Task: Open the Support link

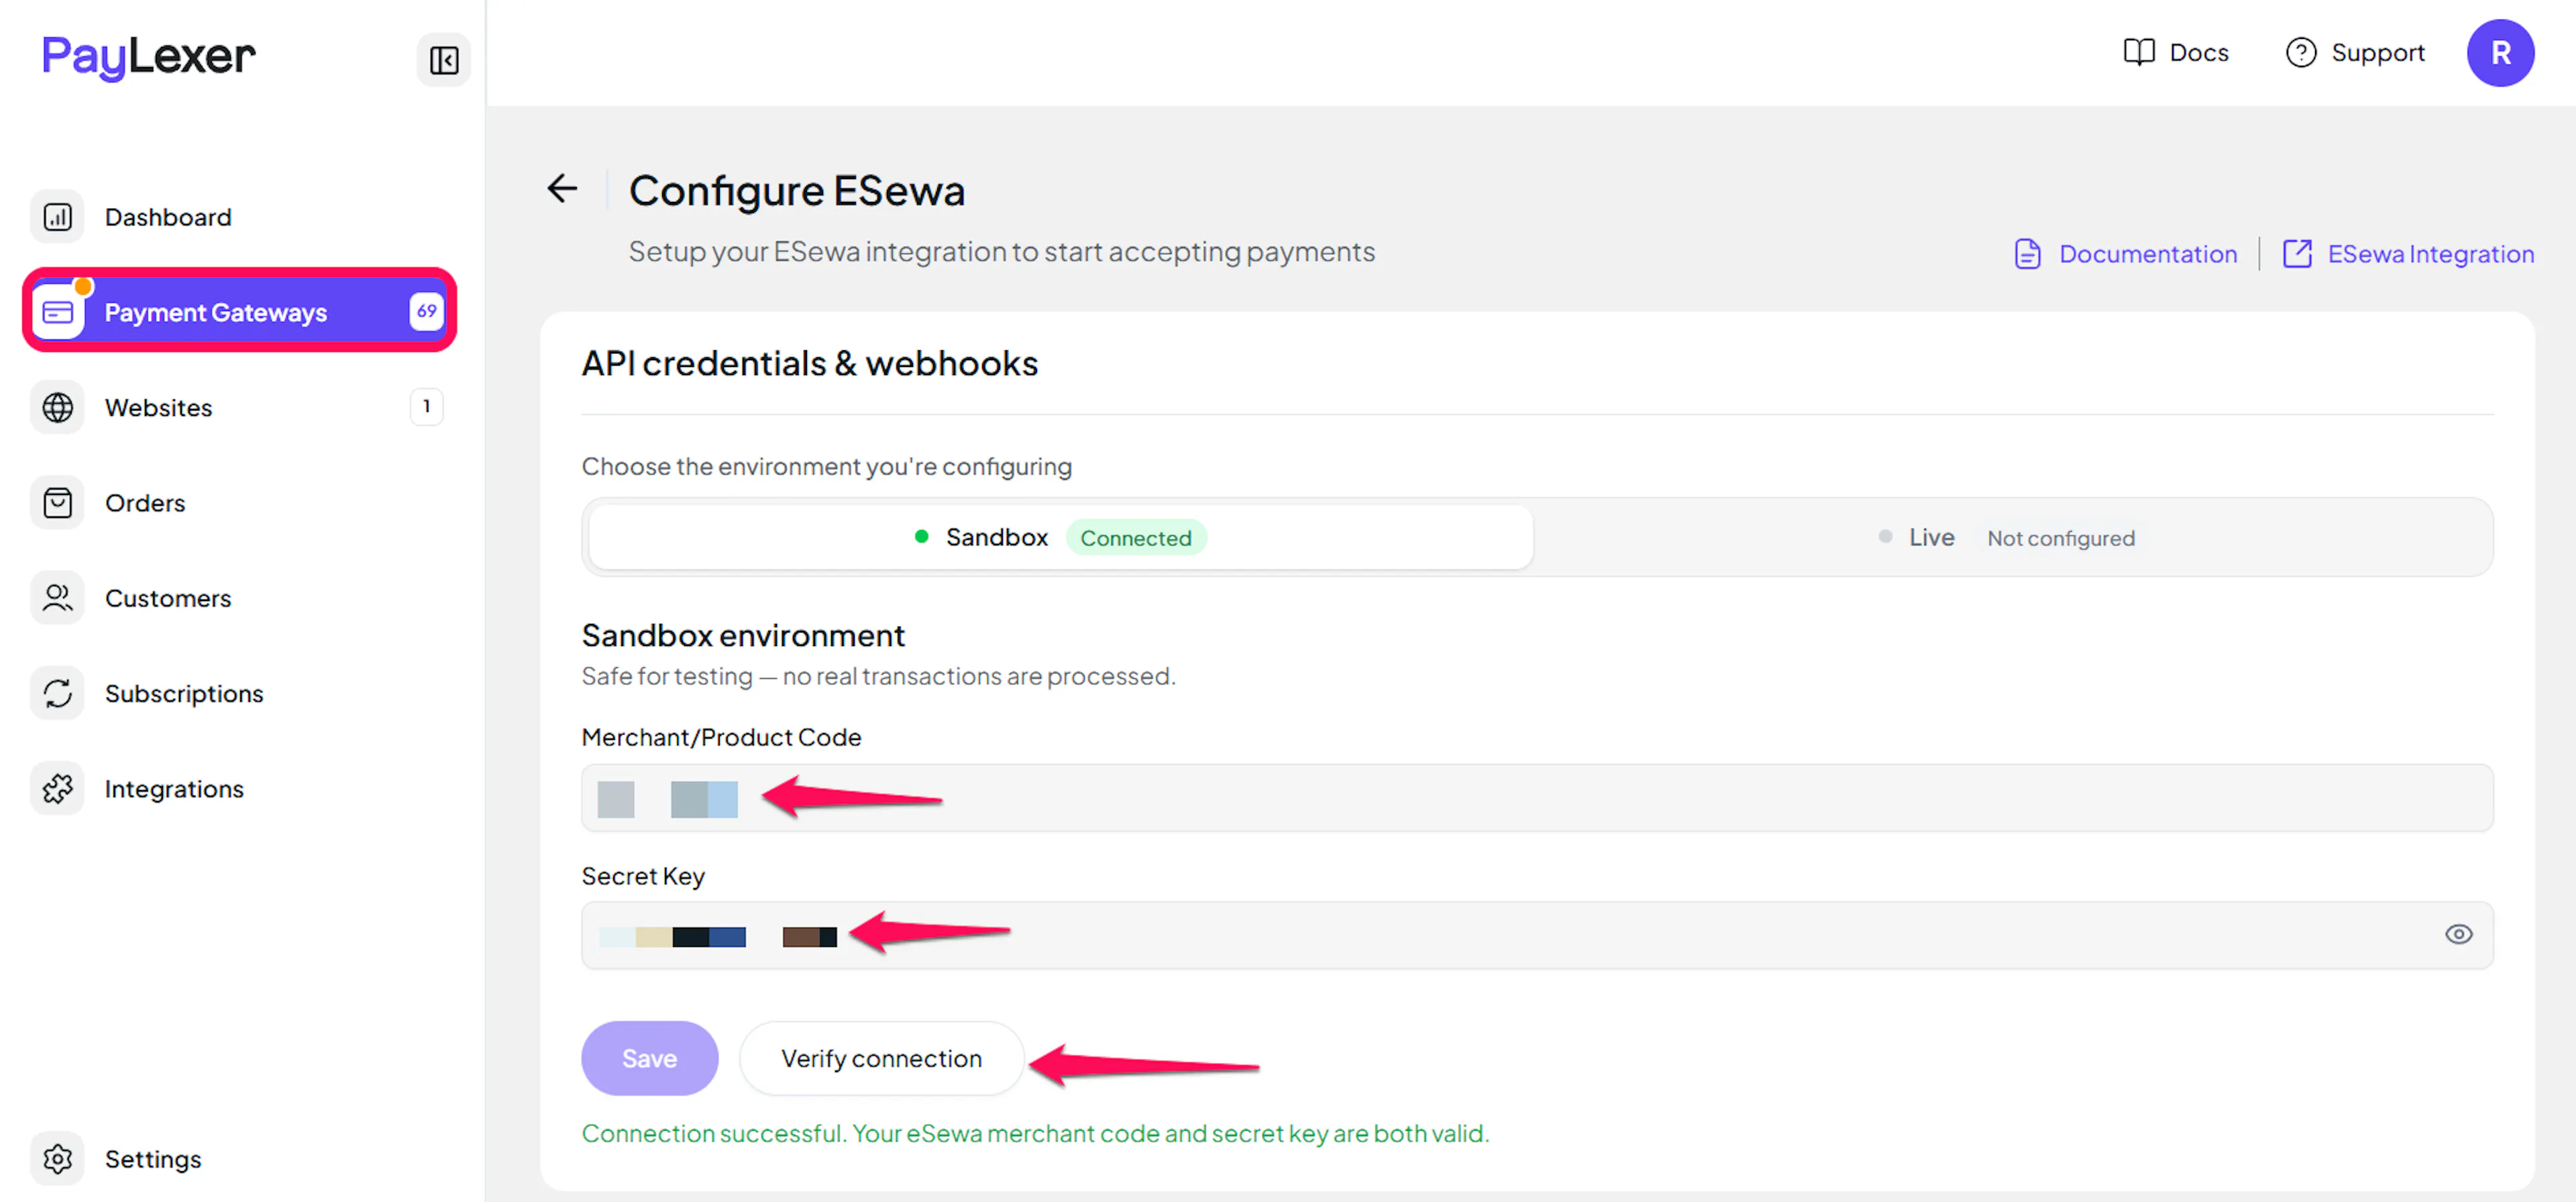Action: tap(2355, 52)
